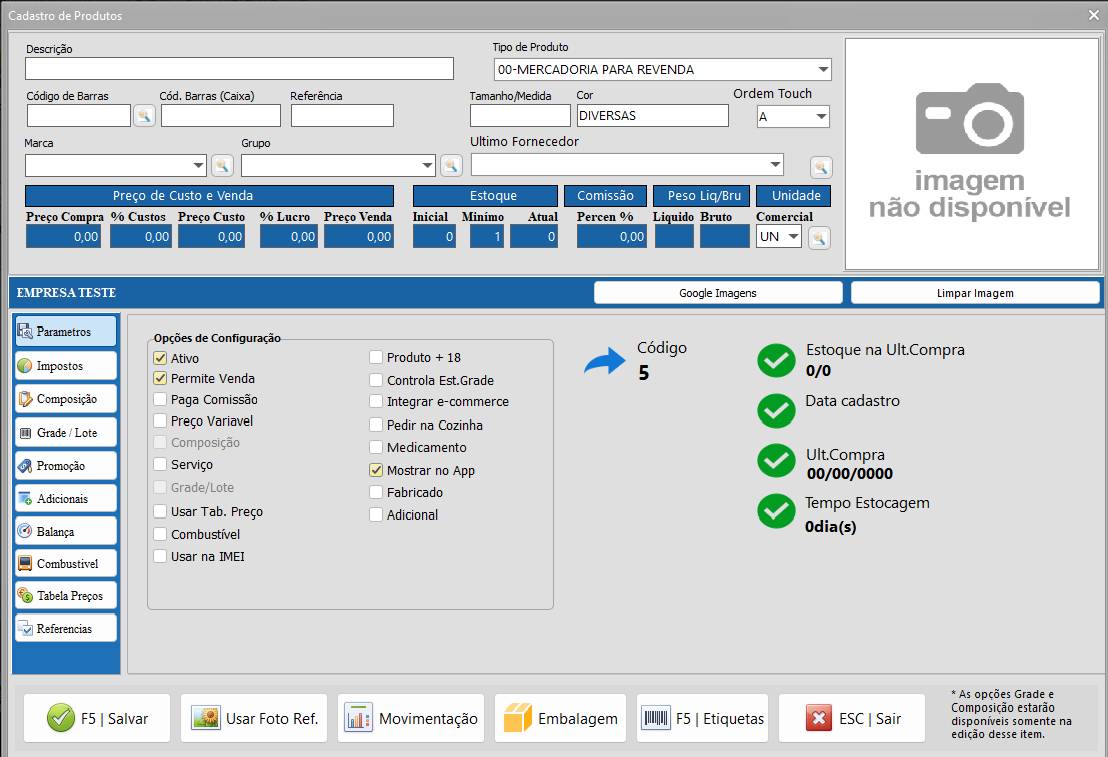Click the Descrição text field
The image size is (1108, 757).
(x=240, y=69)
